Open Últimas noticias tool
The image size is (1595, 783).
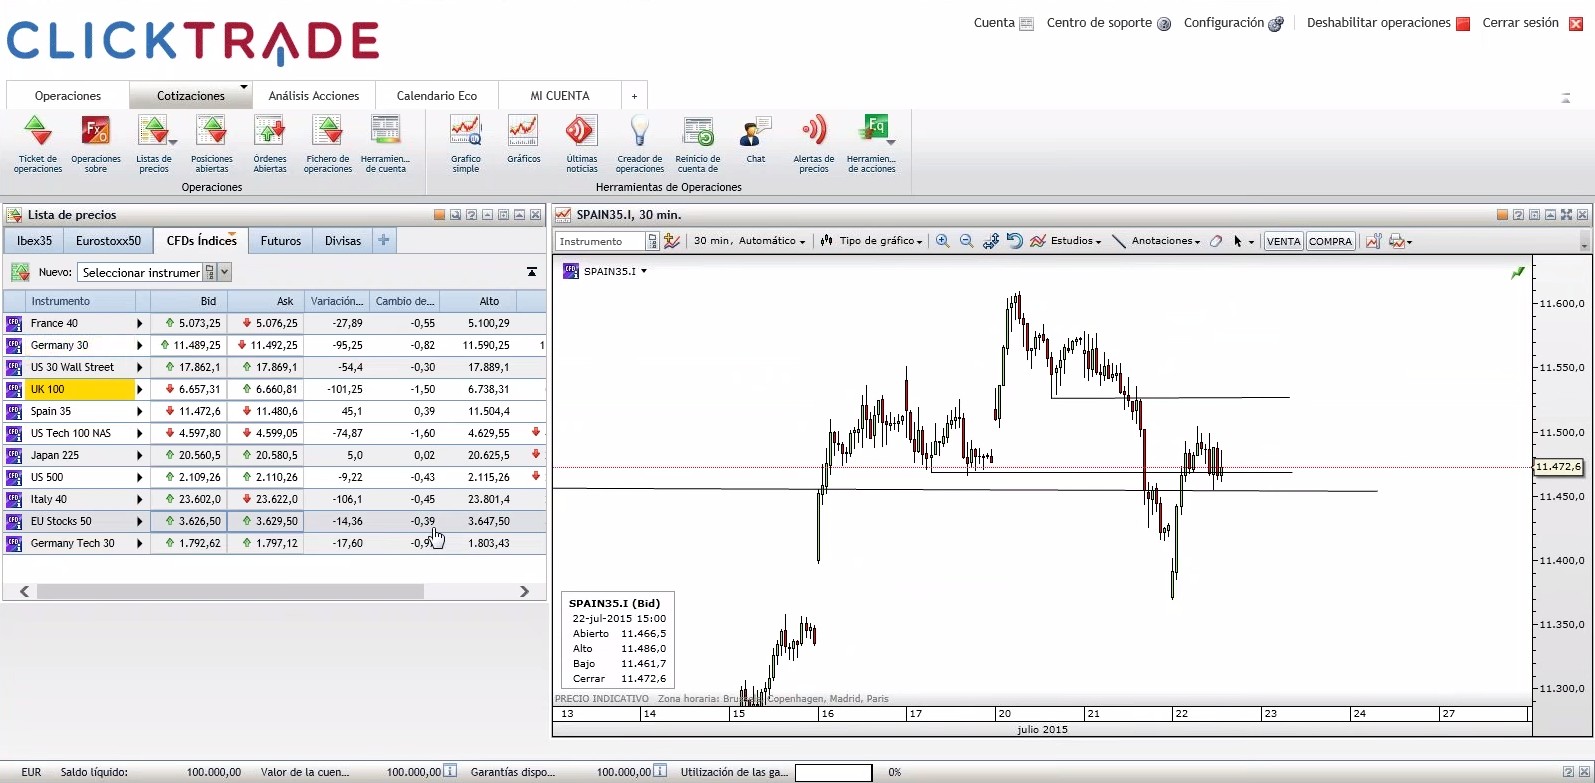tap(582, 144)
